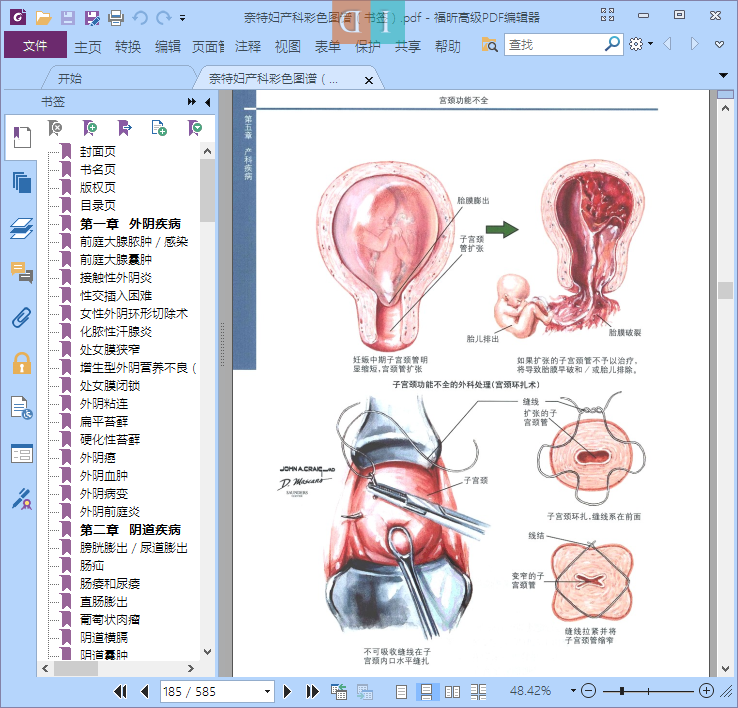Viewport: 738px width, 708px height.
Task: Select bookmark 第一章 外阴疾病
Action: tap(130, 224)
